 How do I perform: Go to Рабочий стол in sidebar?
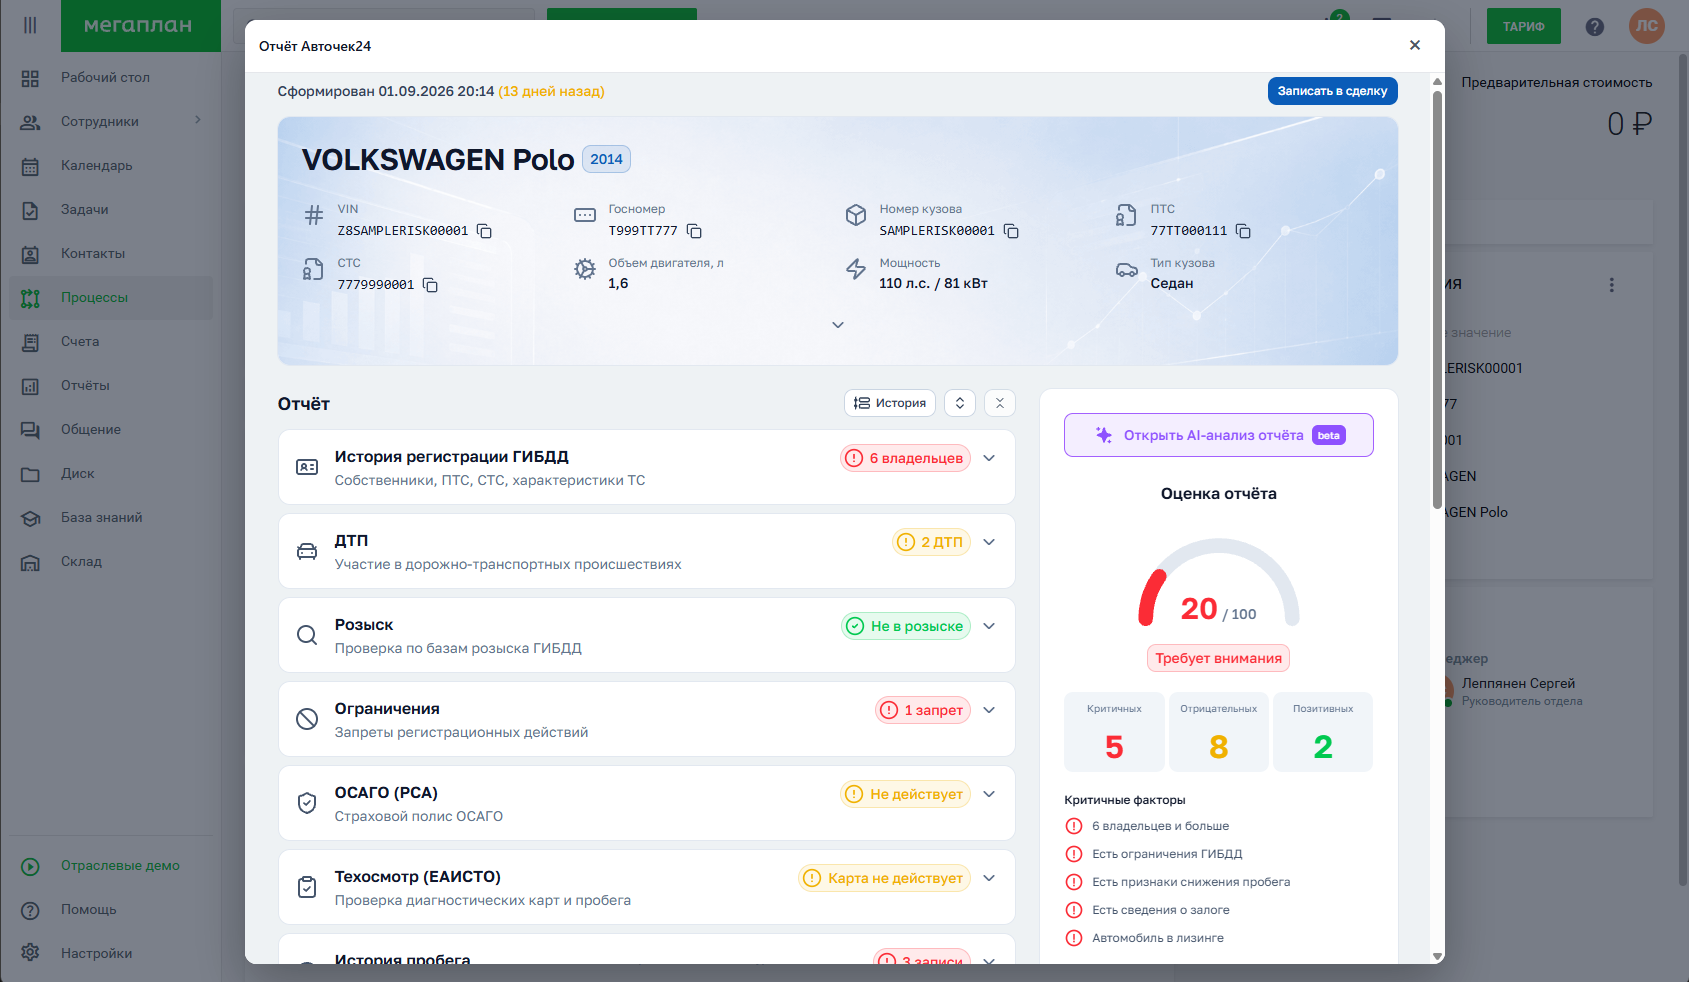[111, 77]
